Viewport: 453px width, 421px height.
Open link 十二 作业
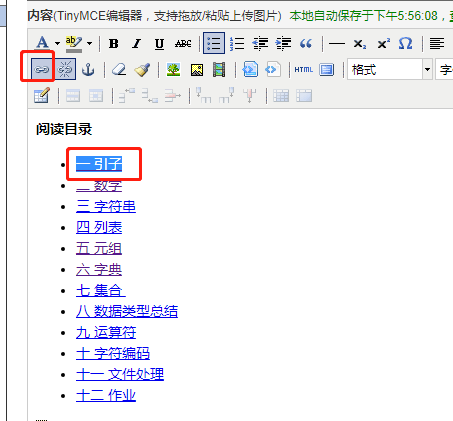tap(106, 395)
